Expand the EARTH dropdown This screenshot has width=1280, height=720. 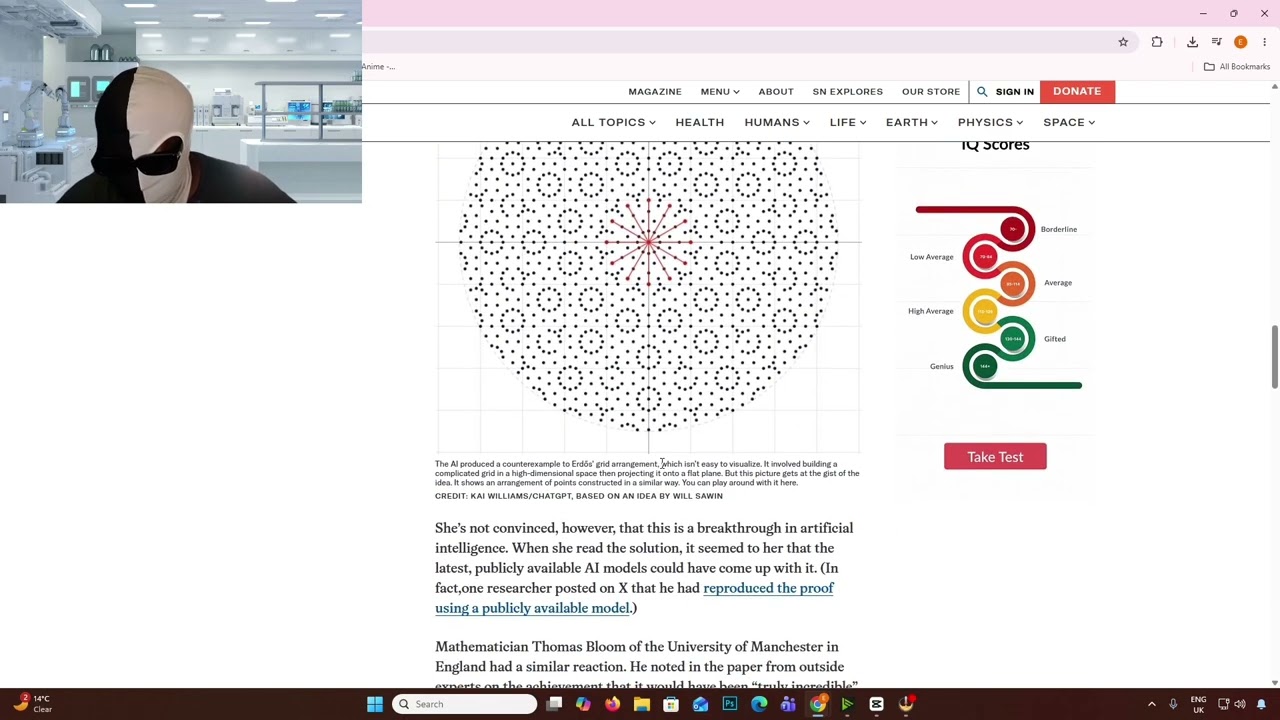(911, 122)
